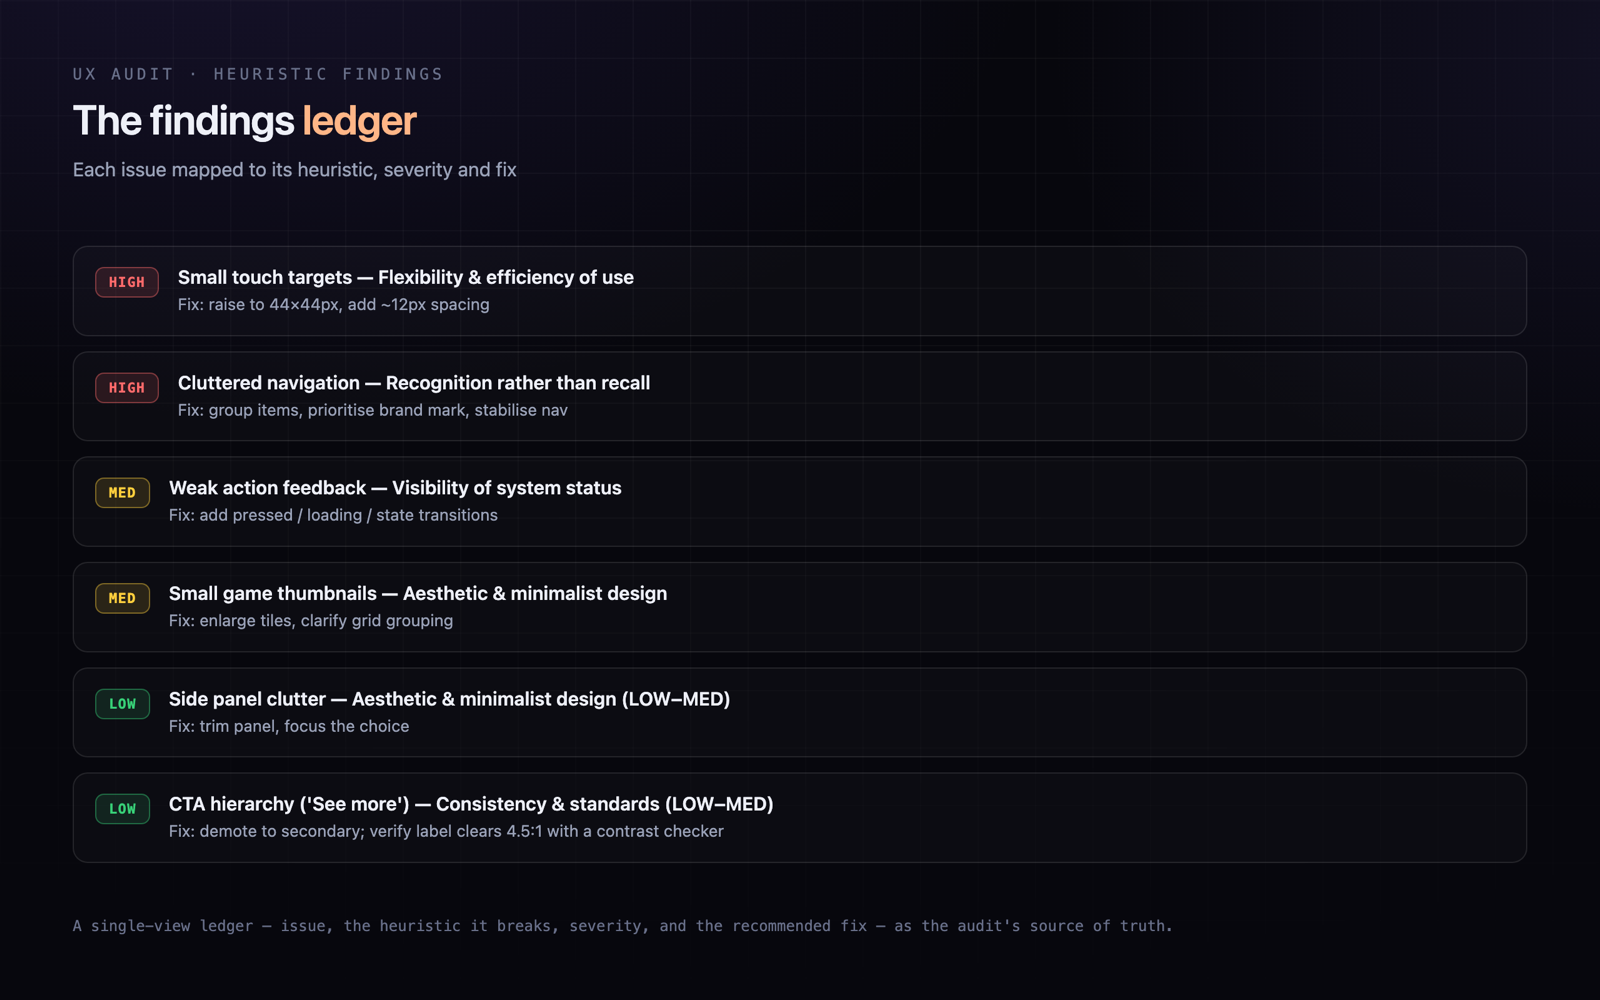Select the Weak action feedback finding title
This screenshot has width=1600, height=1000.
point(395,488)
